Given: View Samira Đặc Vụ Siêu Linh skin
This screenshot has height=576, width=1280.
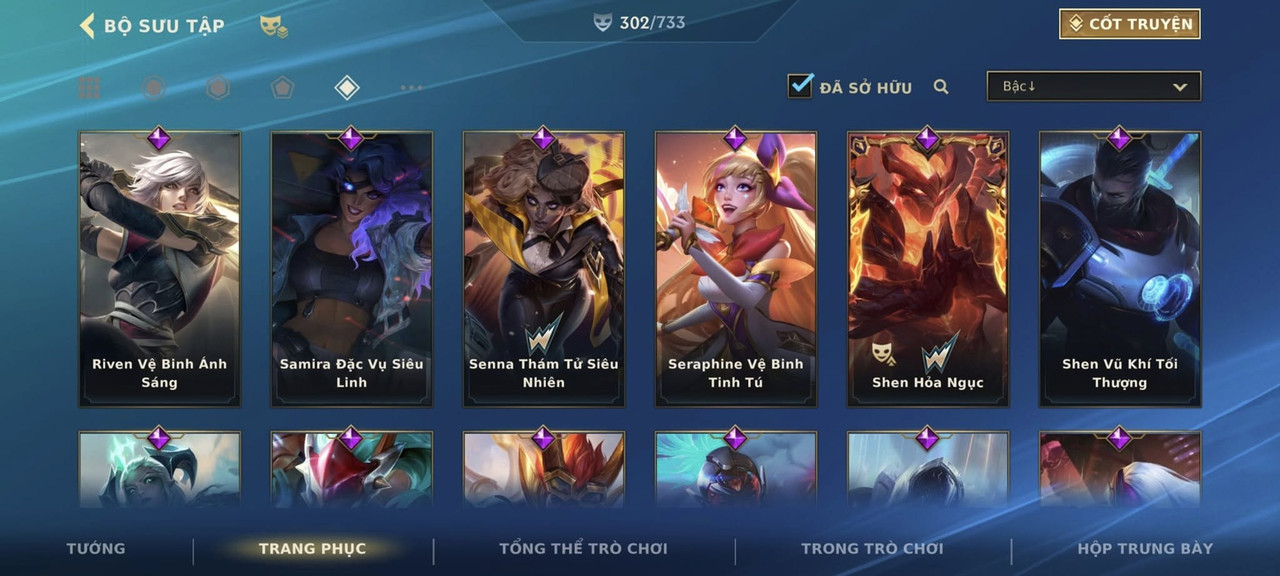Looking at the screenshot, I should [x=352, y=269].
